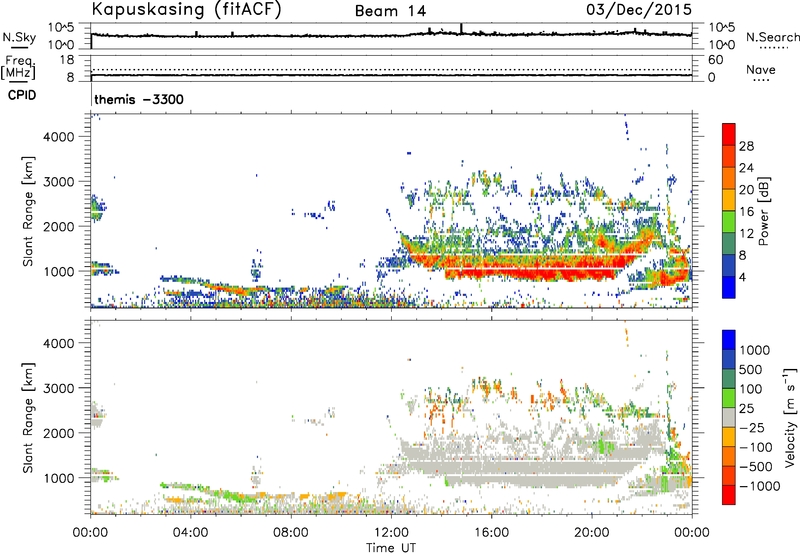Click the '60' label right of the frequency panel
800x554 pixels.
coord(716,60)
